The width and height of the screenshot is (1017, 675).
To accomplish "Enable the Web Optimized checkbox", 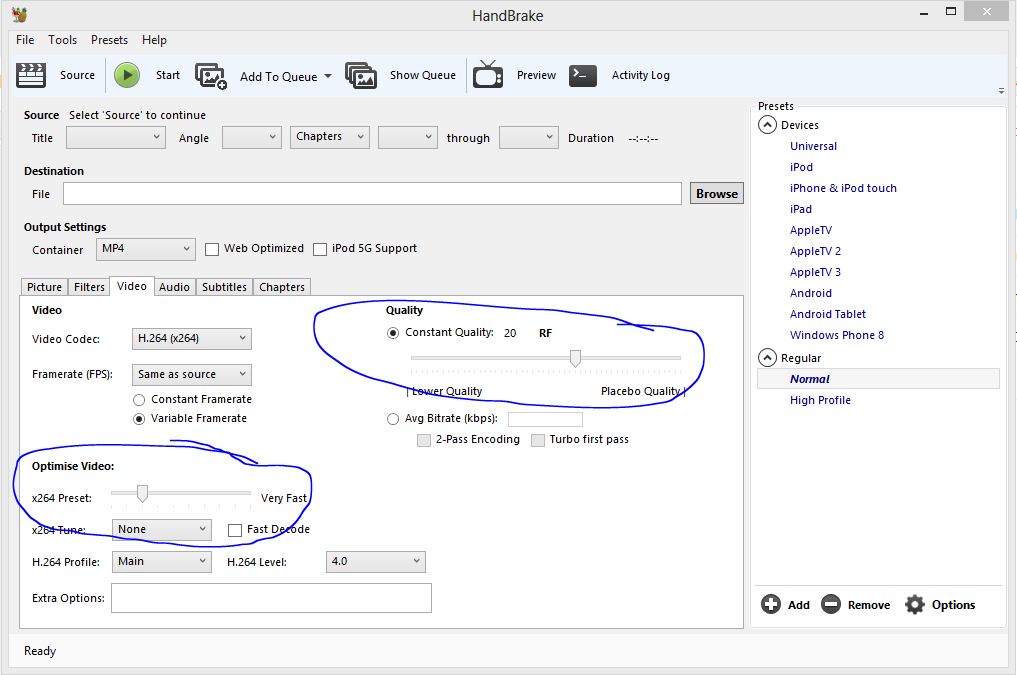I will (212, 249).
